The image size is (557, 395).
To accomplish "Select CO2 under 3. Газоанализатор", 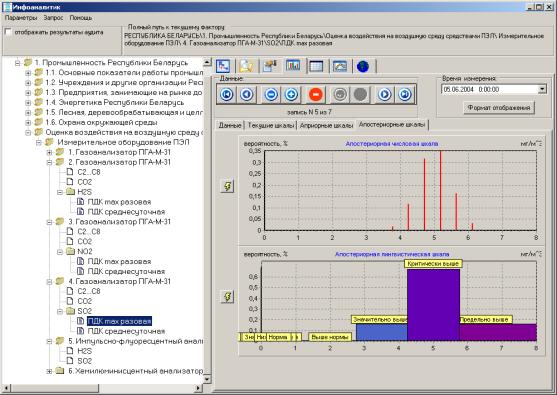I will coord(85,242).
